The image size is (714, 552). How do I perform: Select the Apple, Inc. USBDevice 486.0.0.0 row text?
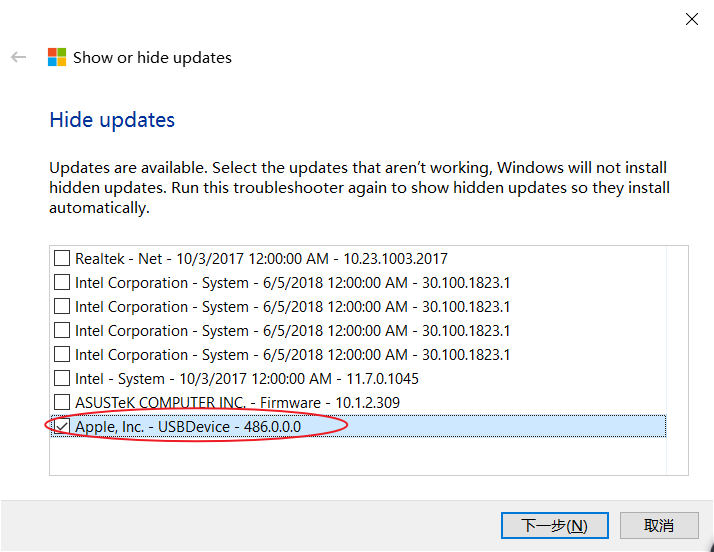188,427
